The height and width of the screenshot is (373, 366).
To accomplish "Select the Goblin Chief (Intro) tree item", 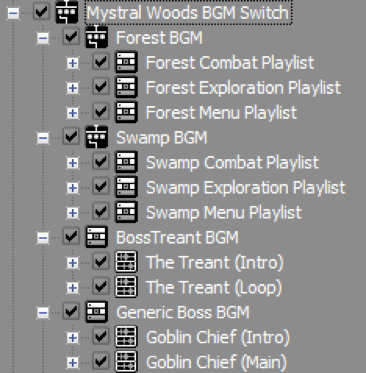I will [x=218, y=337].
